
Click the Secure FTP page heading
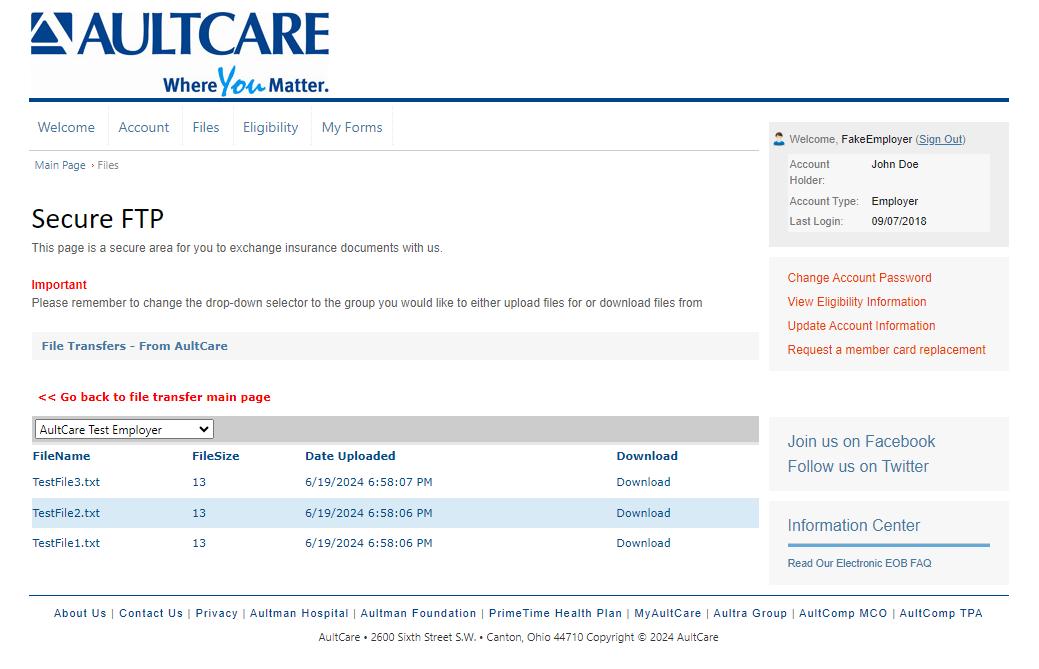97,219
